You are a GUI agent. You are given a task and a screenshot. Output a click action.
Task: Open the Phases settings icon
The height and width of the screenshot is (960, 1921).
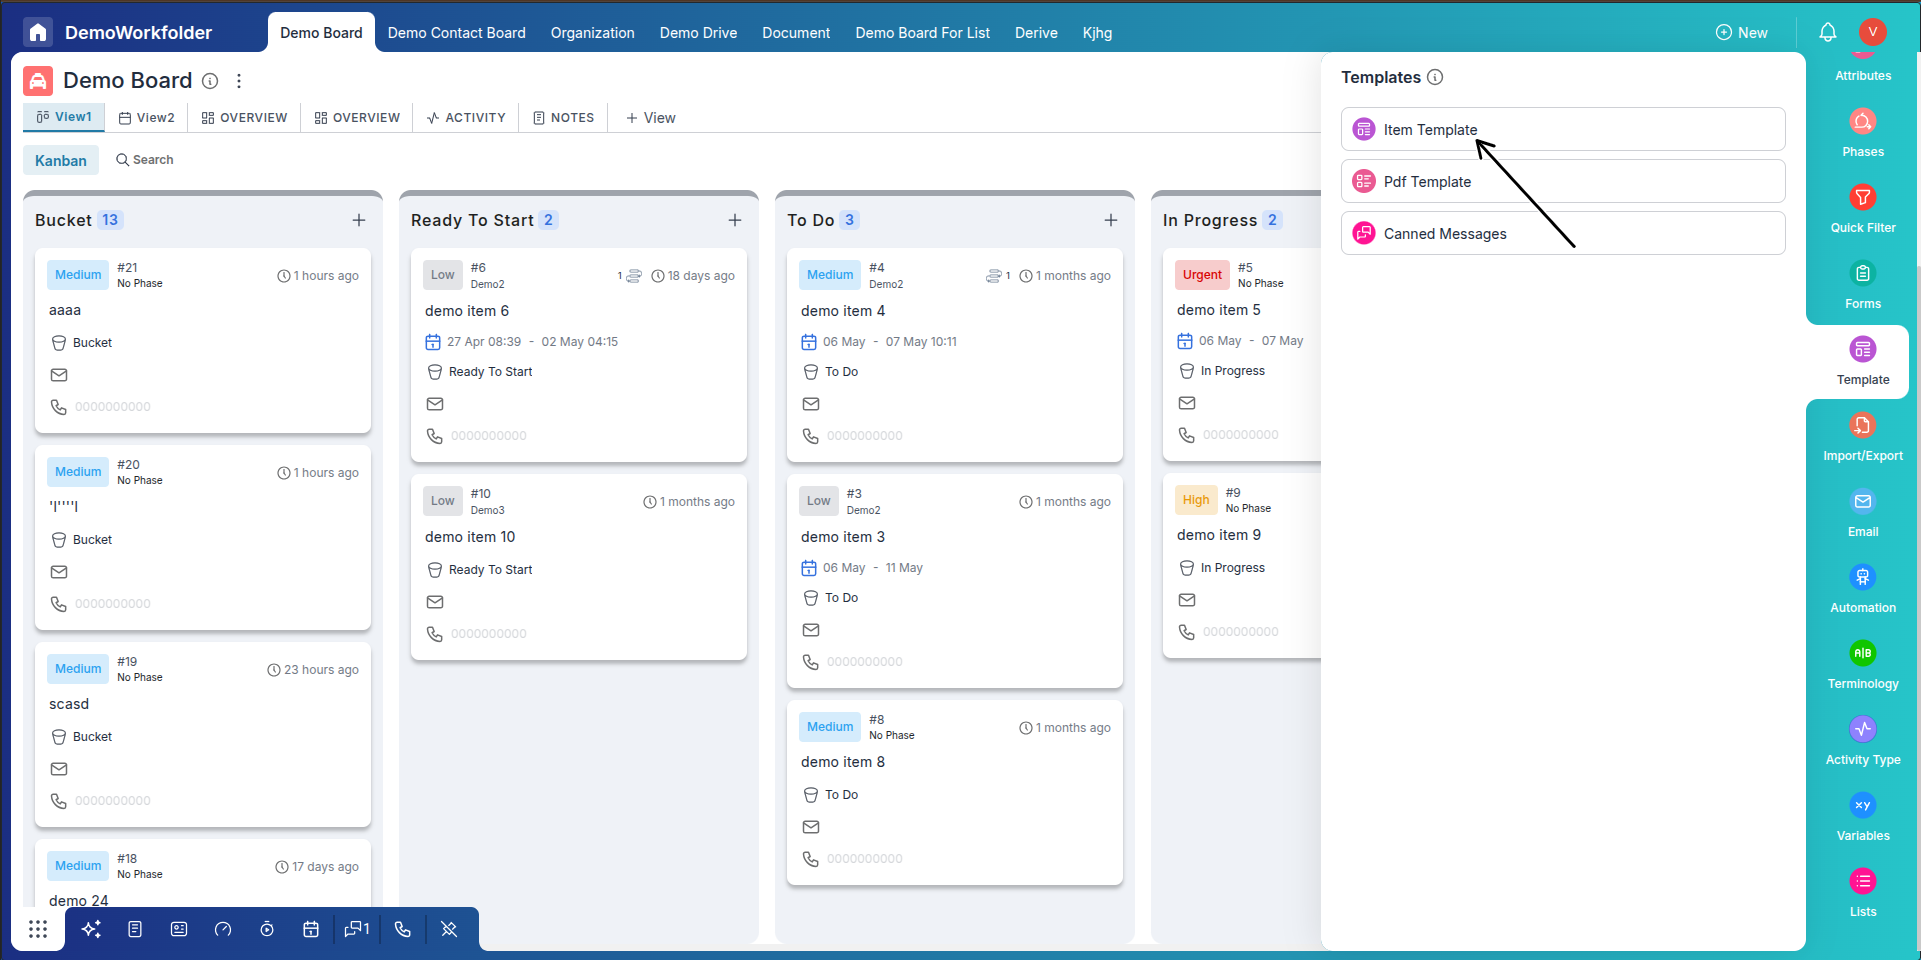(x=1862, y=122)
